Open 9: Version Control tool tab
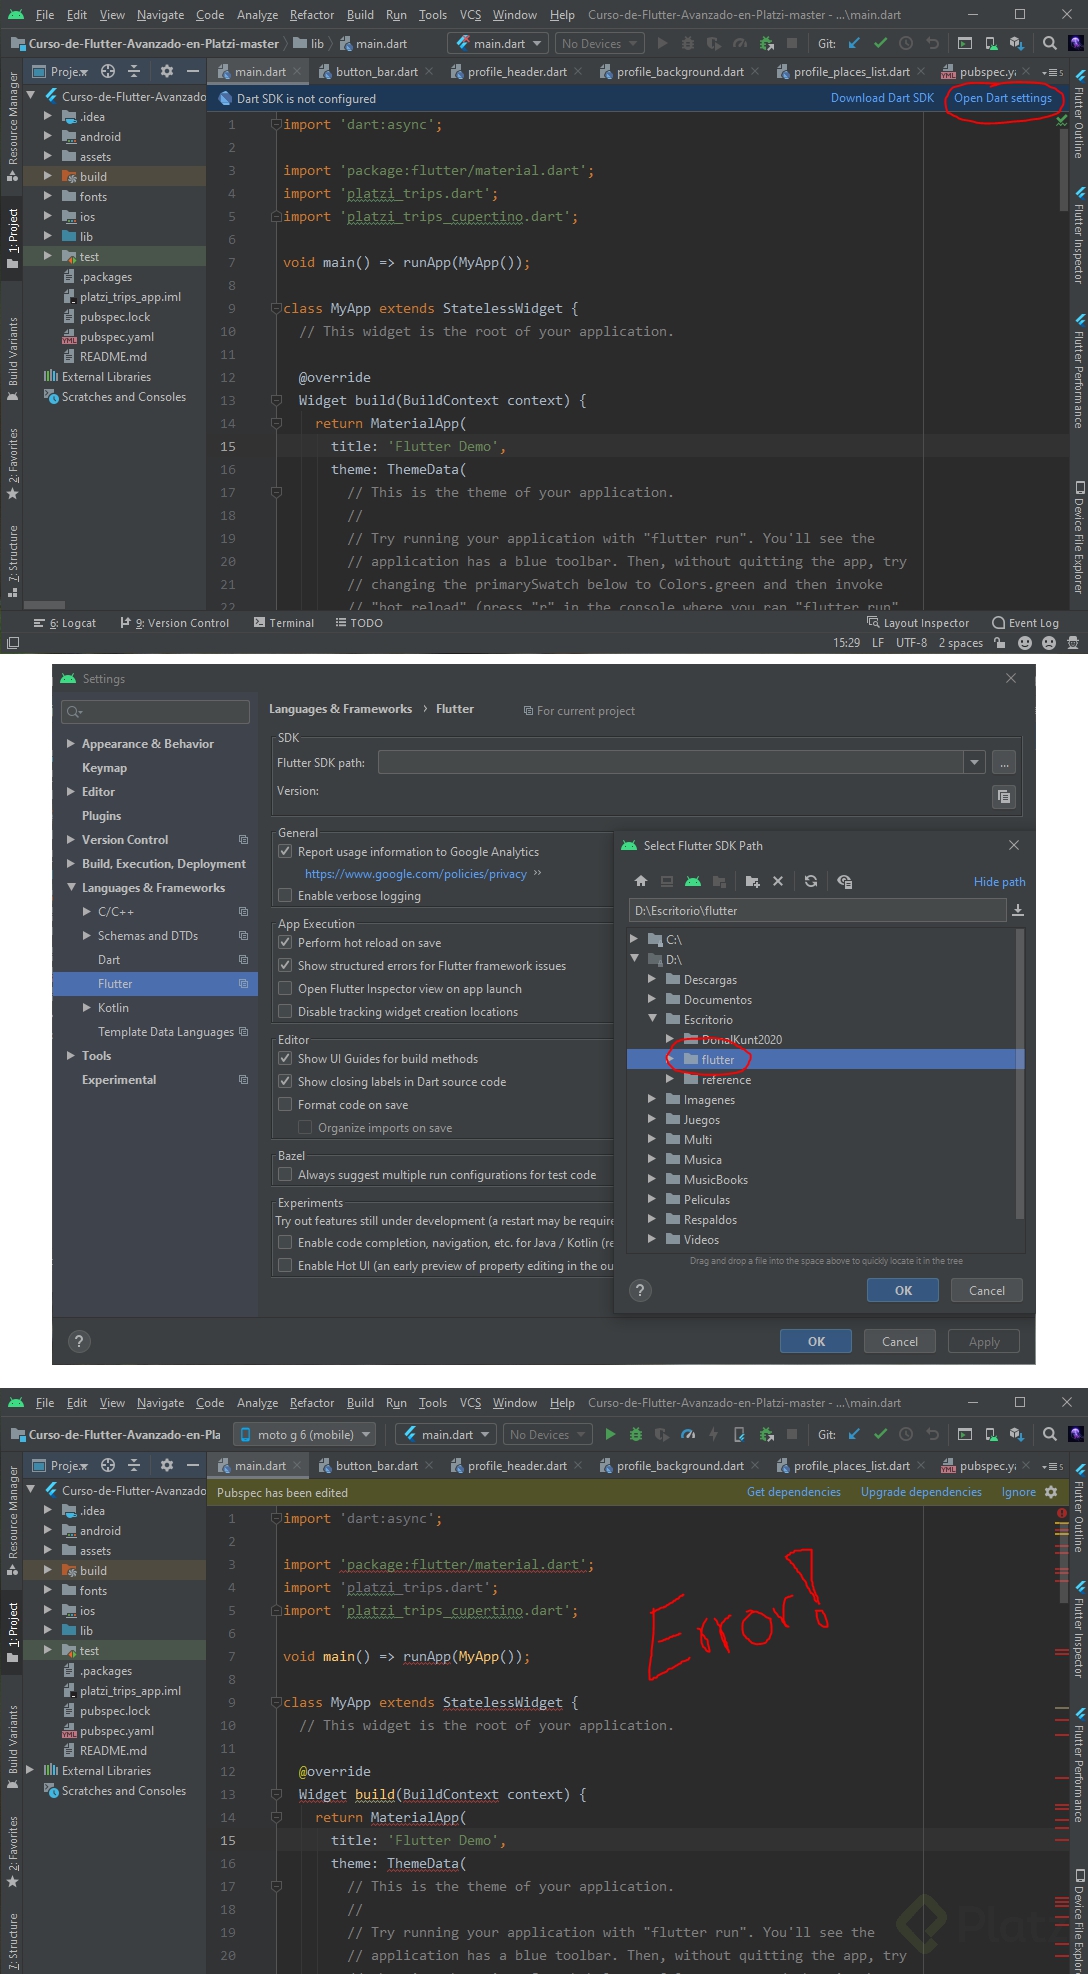This screenshot has height=1974, width=1088. coord(175,622)
